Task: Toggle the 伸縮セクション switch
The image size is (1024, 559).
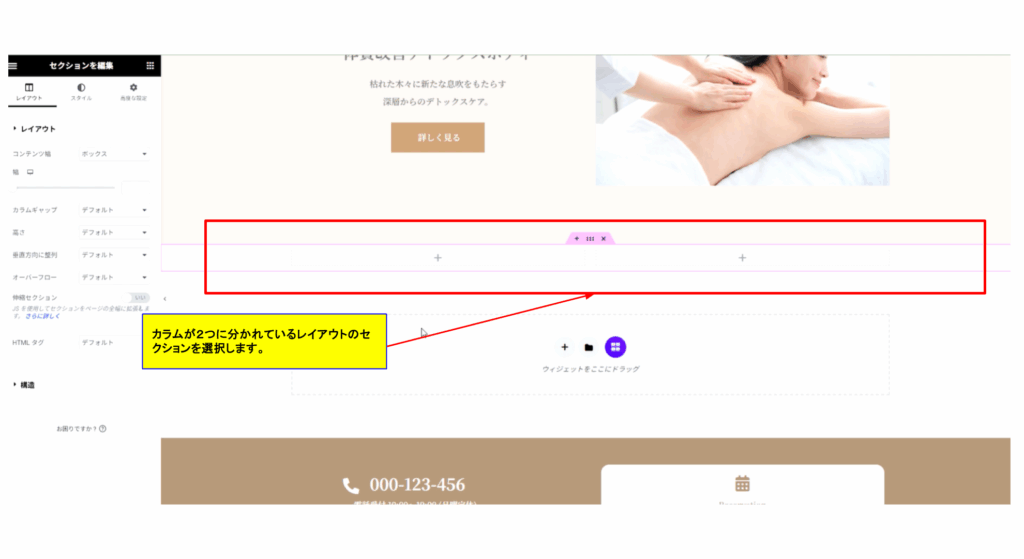Action: (138, 298)
